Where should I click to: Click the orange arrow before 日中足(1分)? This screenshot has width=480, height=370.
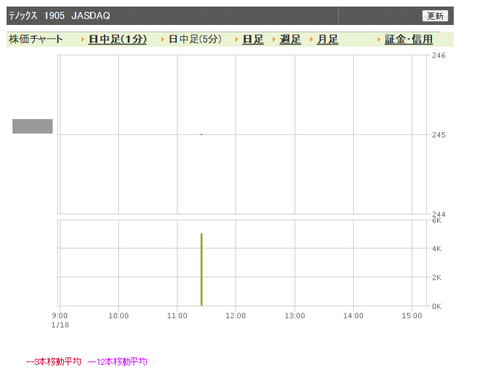tap(82, 40)
